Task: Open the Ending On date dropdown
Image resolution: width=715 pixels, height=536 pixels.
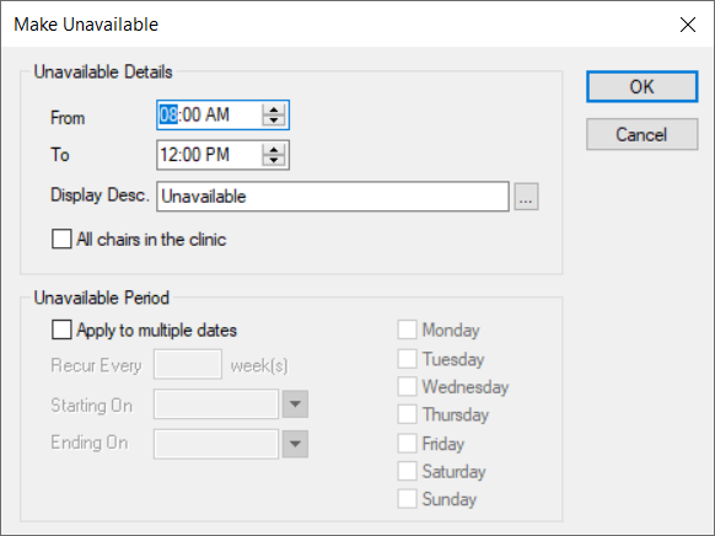Action: tap(297, 443)
